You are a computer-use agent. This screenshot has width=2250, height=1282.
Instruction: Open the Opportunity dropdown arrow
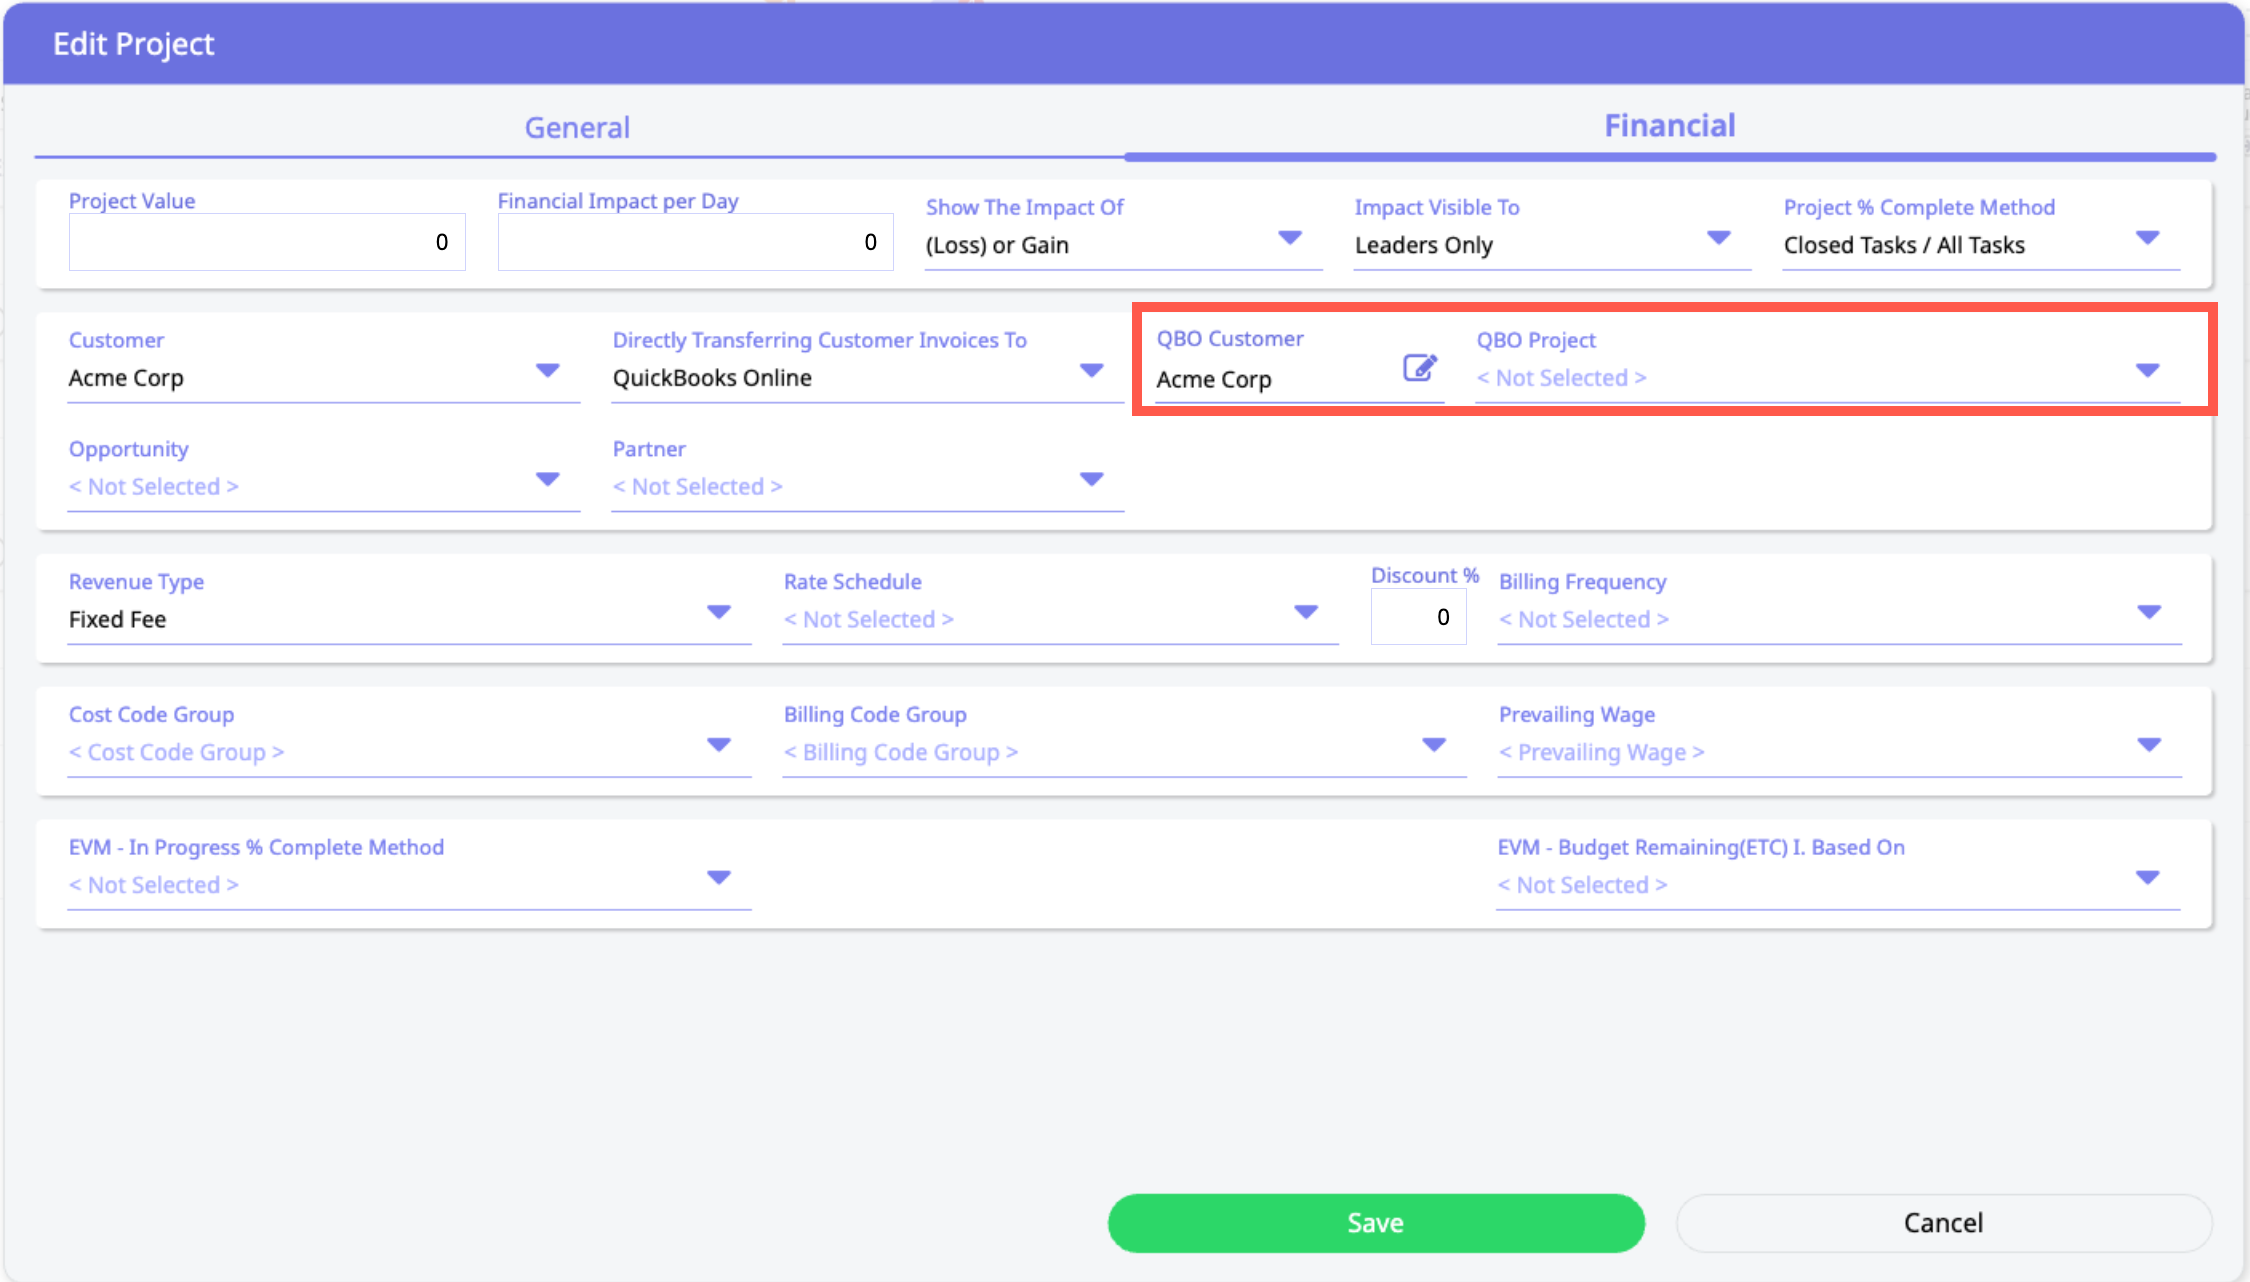(x=547, y=480)
